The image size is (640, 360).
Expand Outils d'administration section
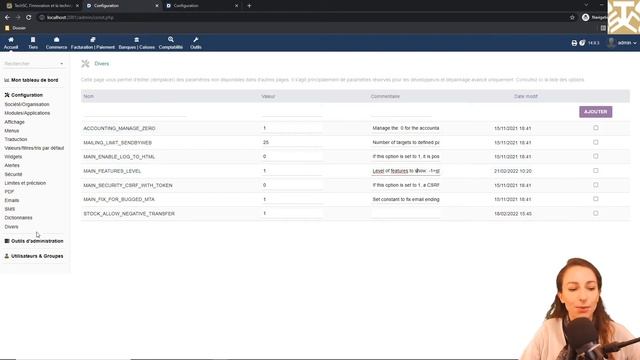(37, 241)
